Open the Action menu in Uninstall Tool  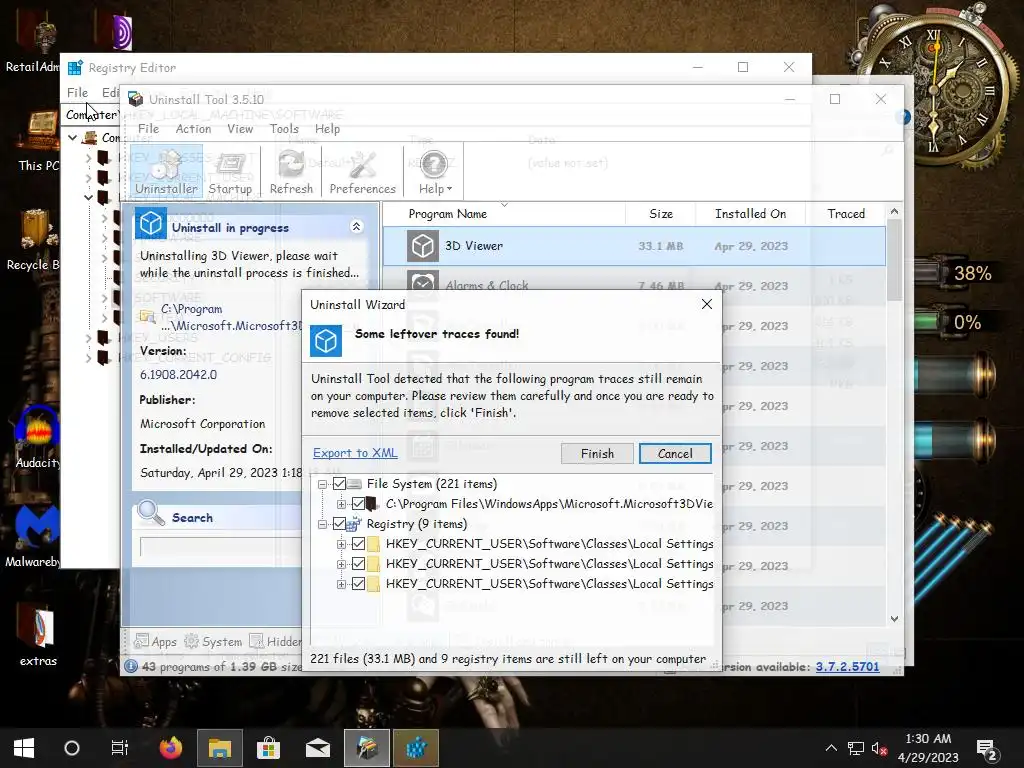pos(193,129)
